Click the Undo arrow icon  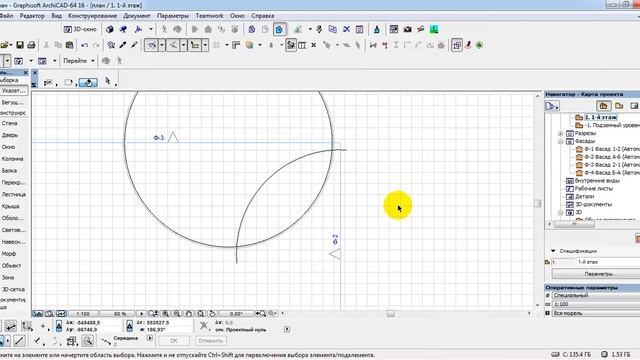click(84, 45)
